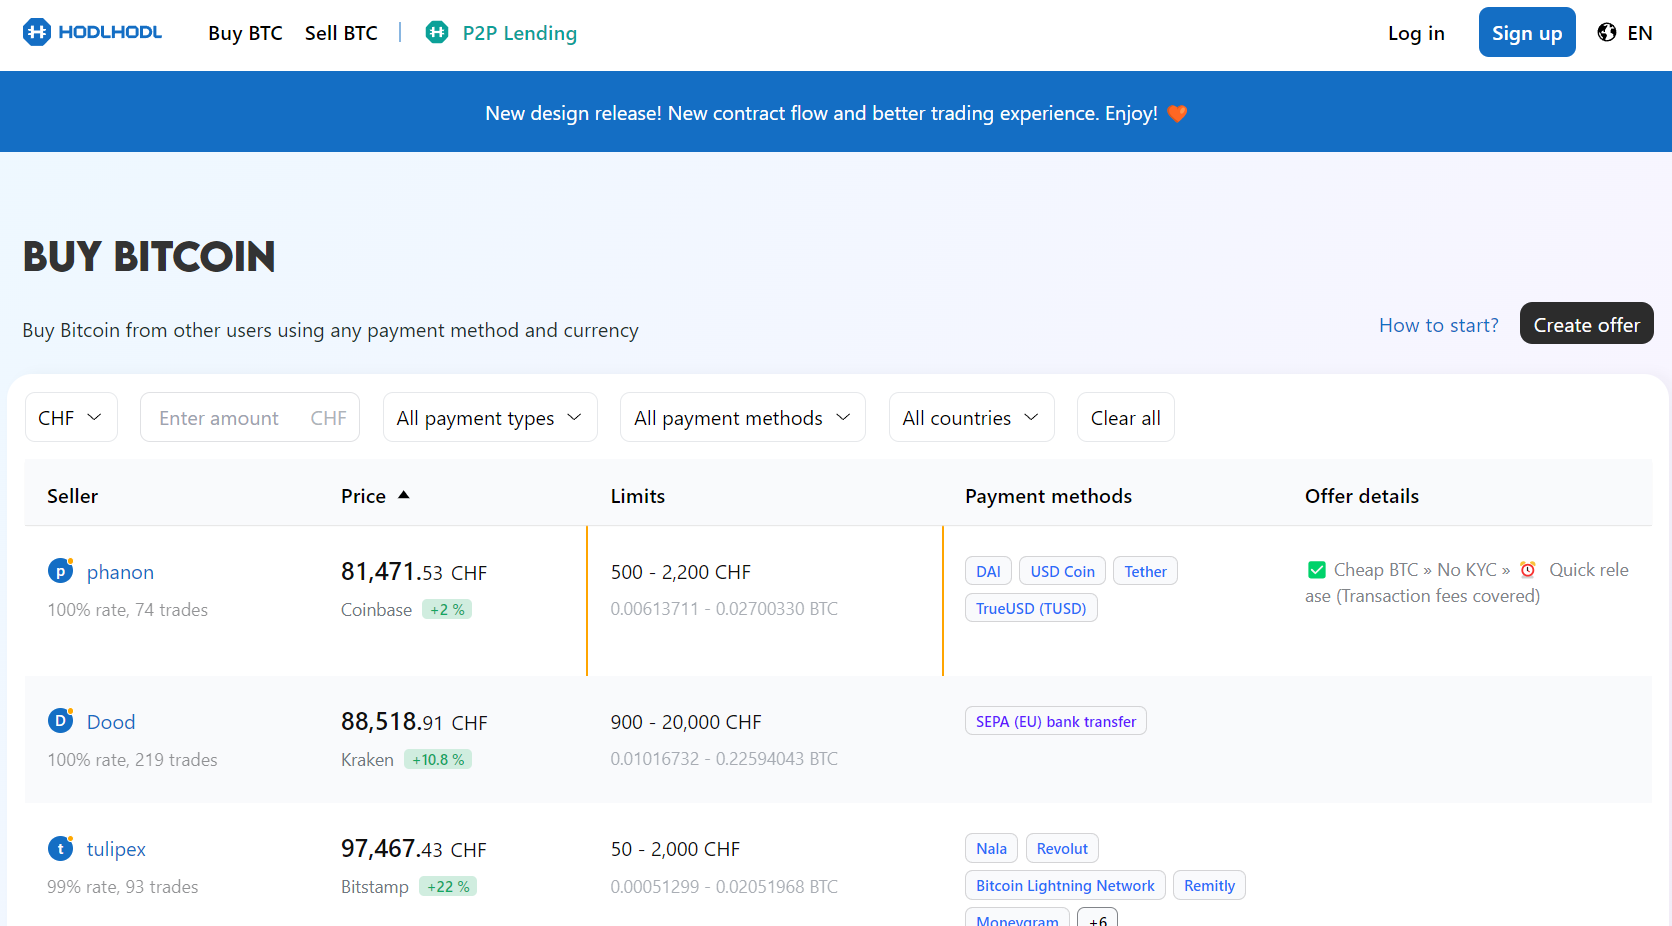Expand the +6 more payment methods badge
The width and height of the screenshot is (1672, 926).
1097,918
